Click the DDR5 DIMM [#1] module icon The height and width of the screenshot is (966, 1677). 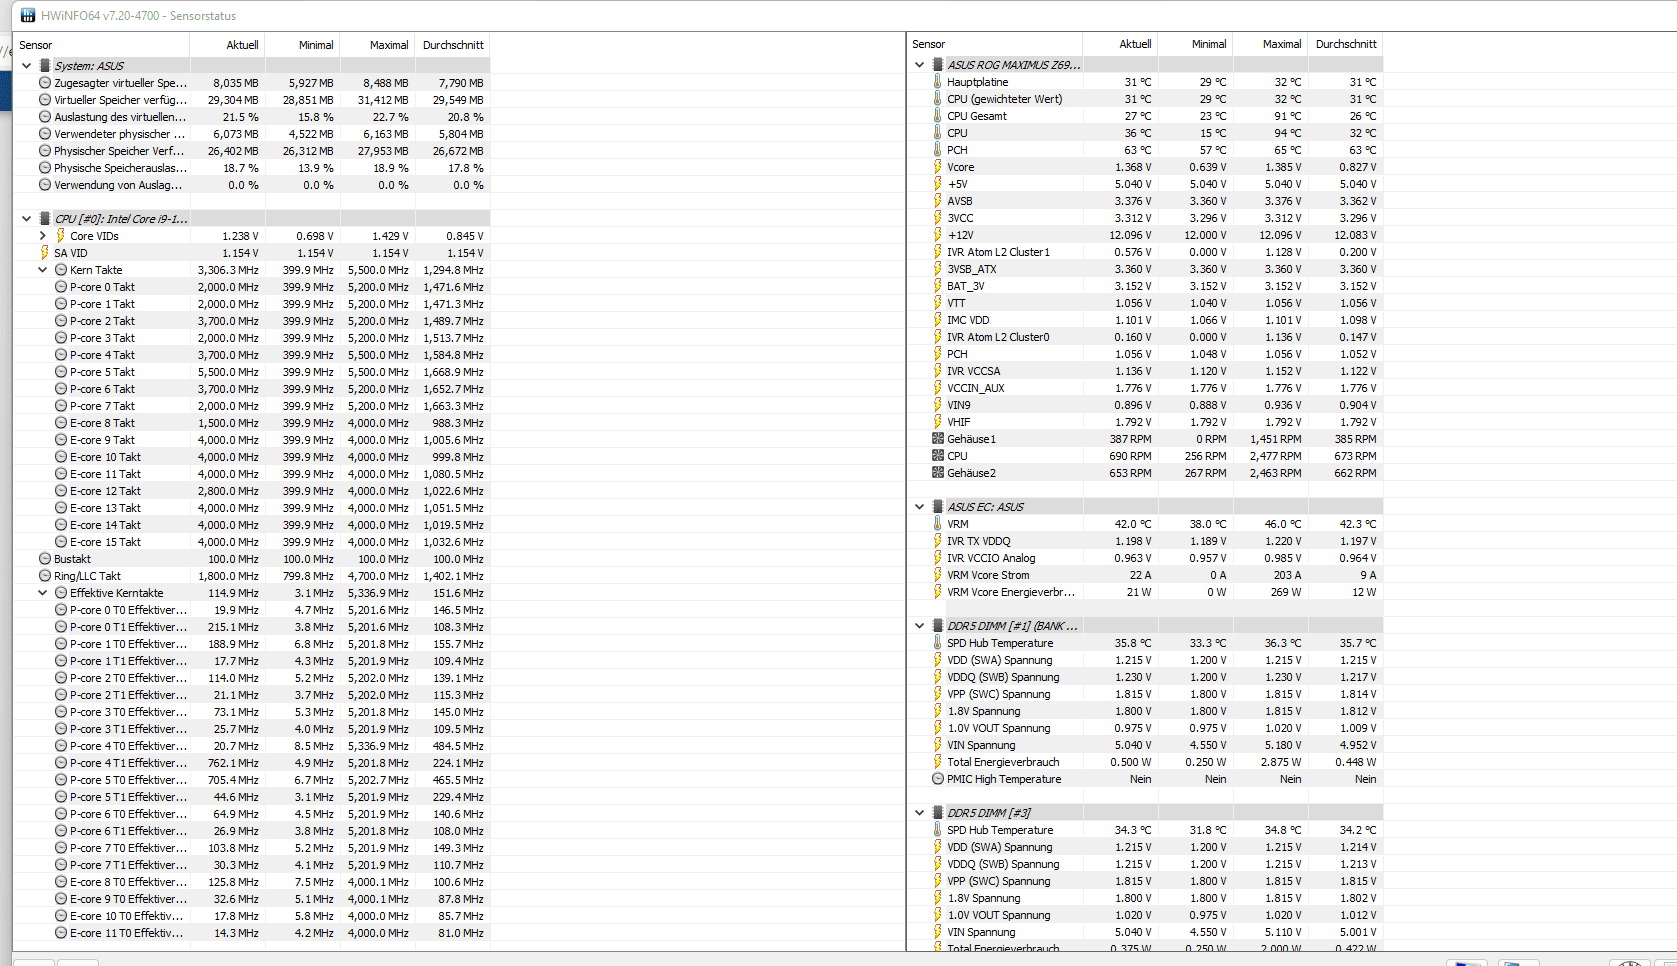[x=938, y=626]
